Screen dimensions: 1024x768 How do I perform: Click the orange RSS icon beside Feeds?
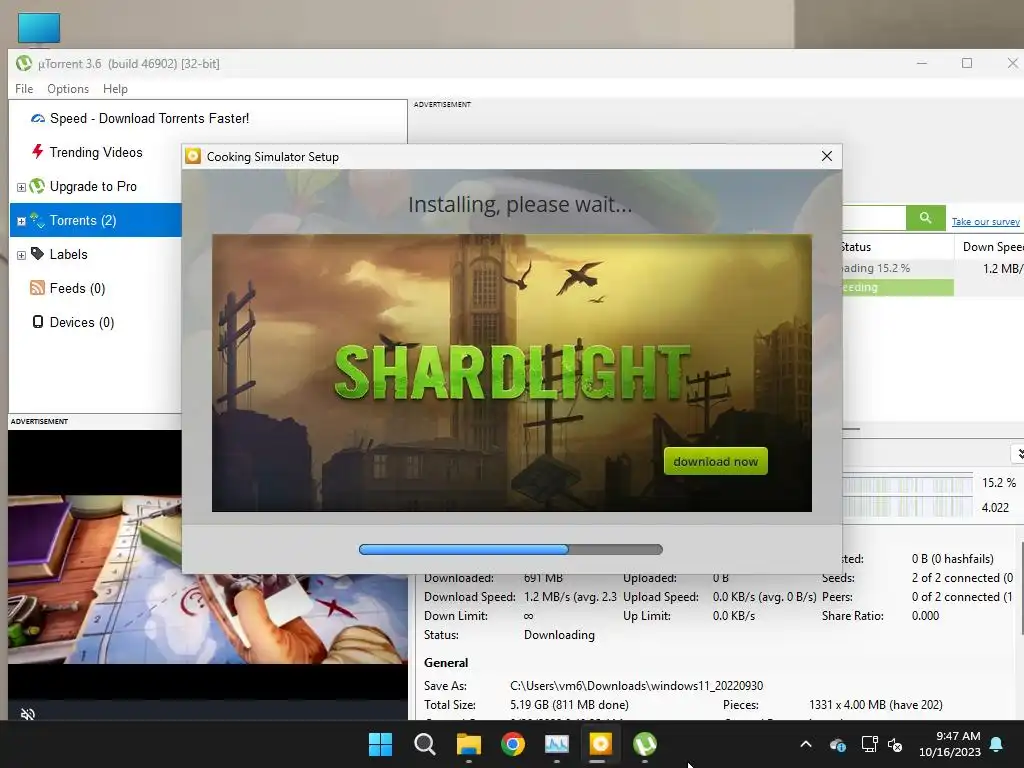(x=38, y=288)
